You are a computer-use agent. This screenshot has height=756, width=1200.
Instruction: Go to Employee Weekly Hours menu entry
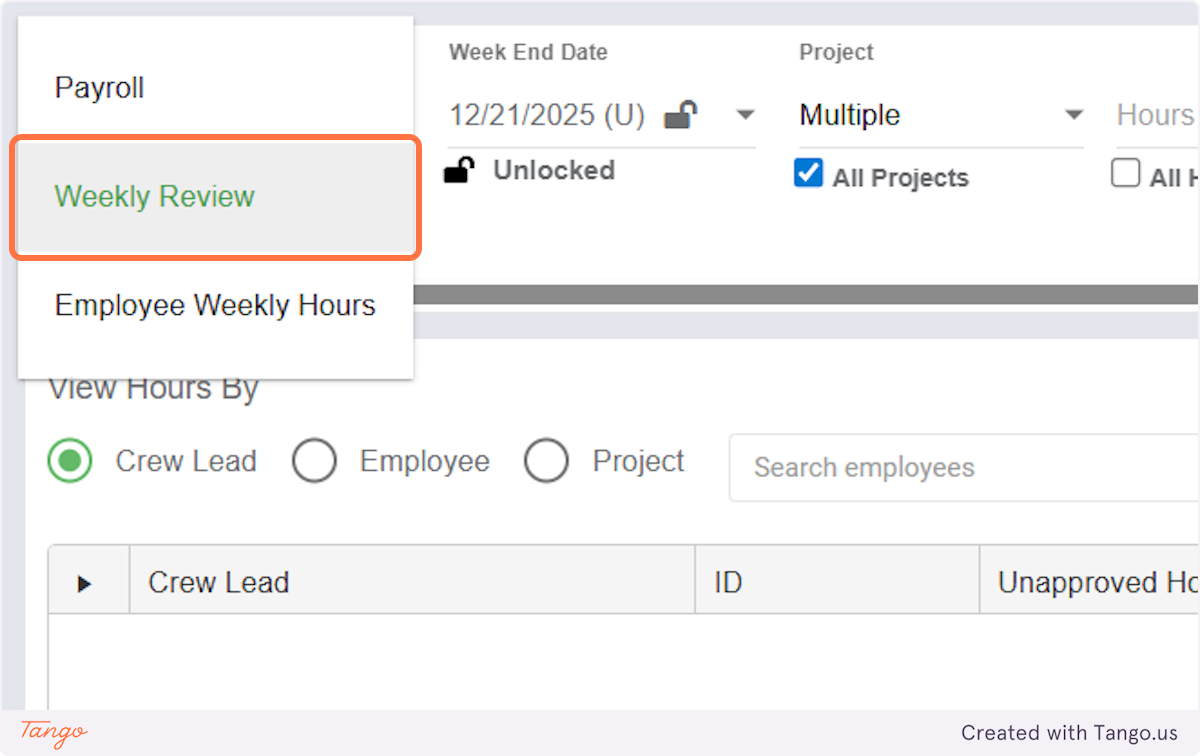[x=215, y=305]
